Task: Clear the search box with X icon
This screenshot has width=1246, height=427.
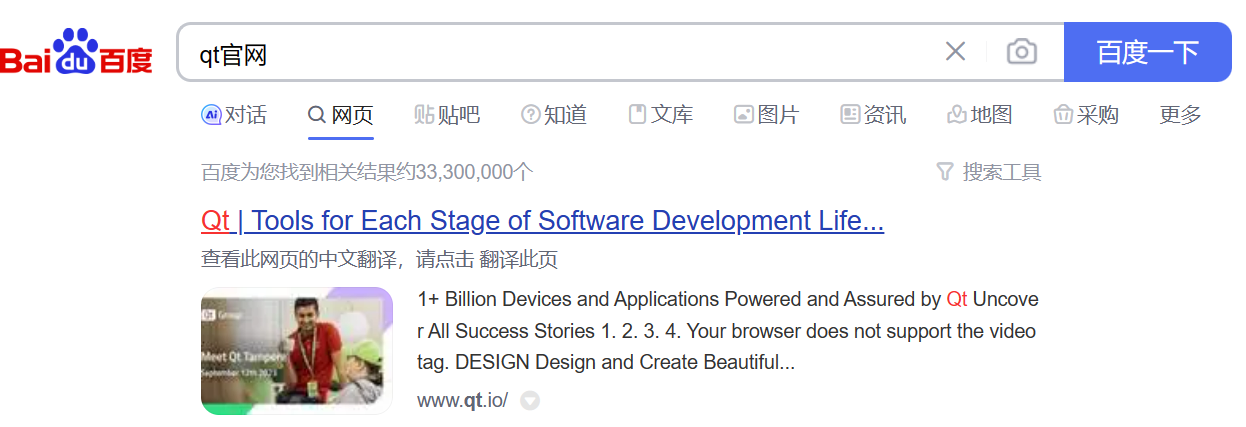Action: click(x=956, y=52)
